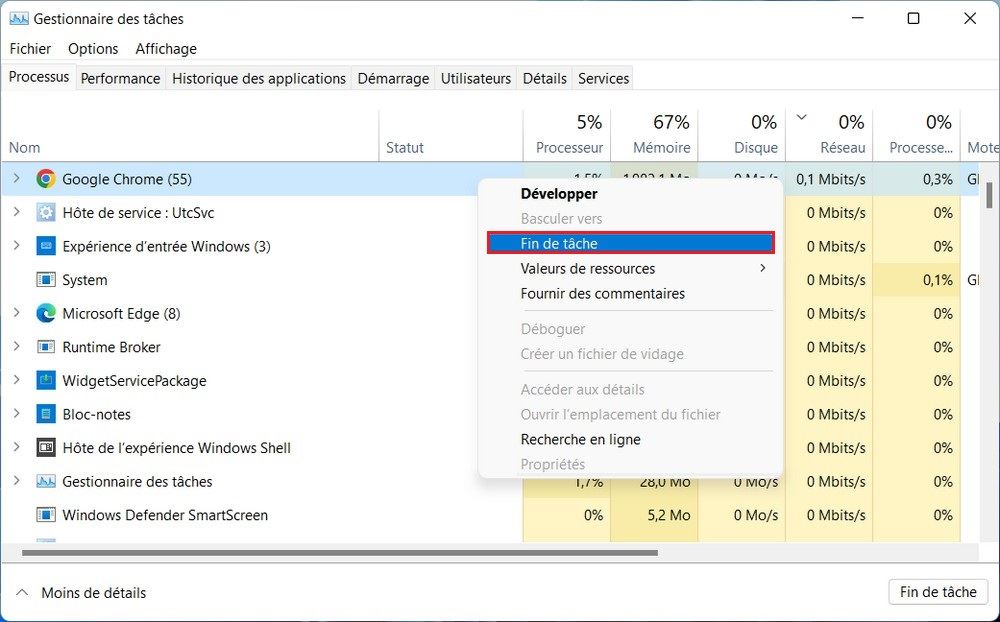Sort by the Processeur column header
Image resolution: width=1000 pixels, height=622 pixels.
pos(567,135)
